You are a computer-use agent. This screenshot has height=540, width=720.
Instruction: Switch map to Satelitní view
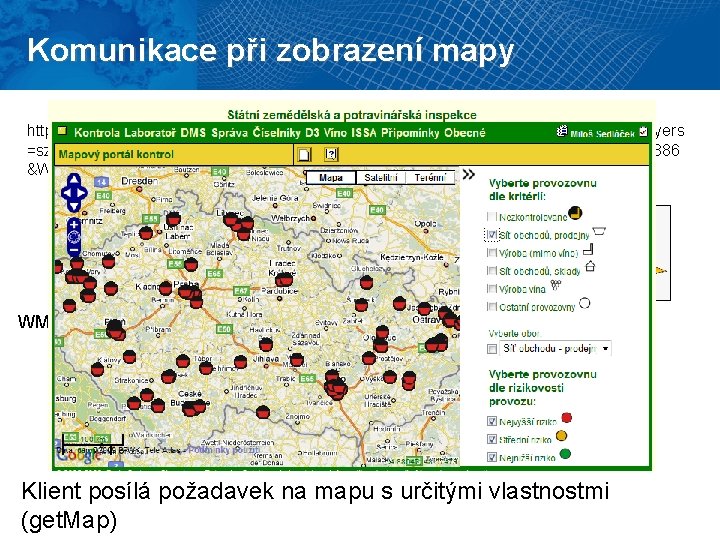point(381,177)
